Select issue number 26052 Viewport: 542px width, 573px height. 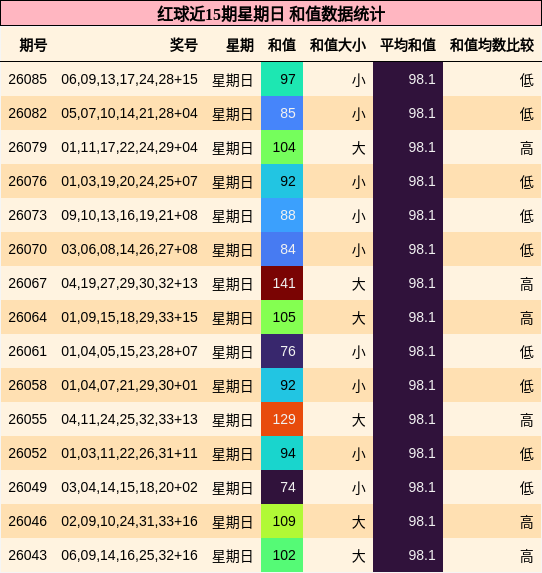(x=27, y=453)
